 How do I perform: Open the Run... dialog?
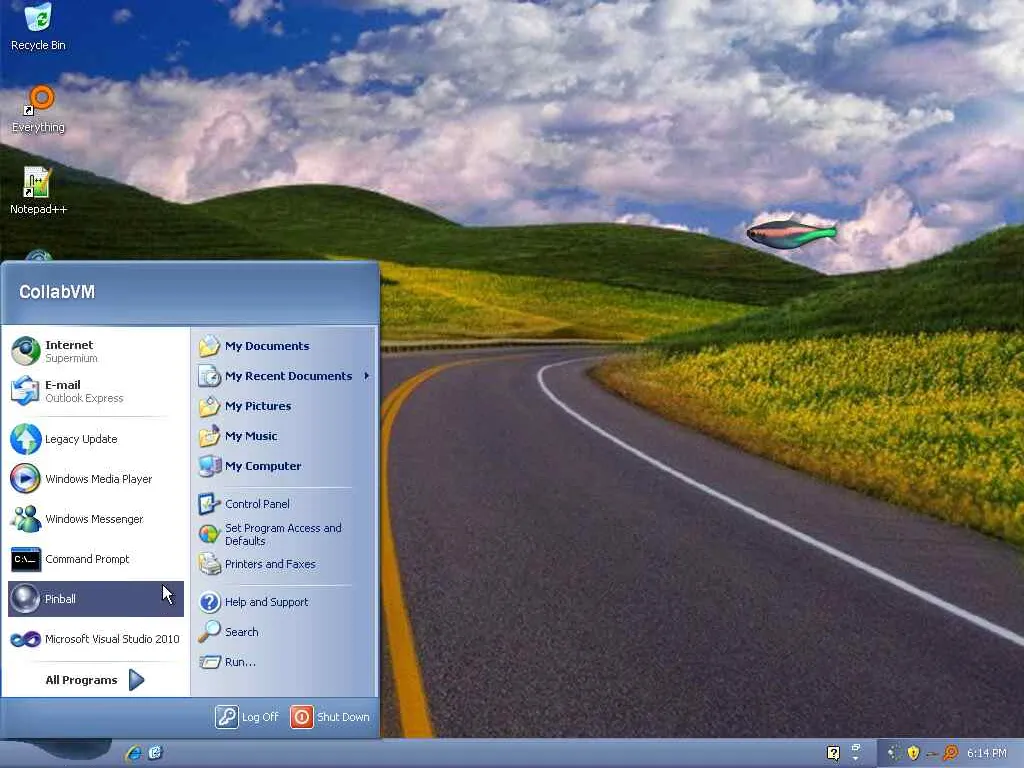pyautogui.click(x=284, y=662)
